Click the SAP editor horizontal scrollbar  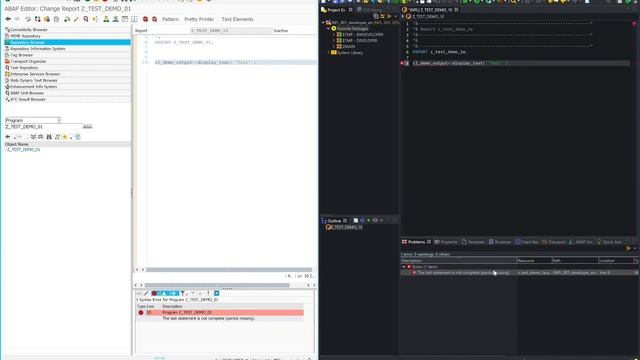(229, 270)
